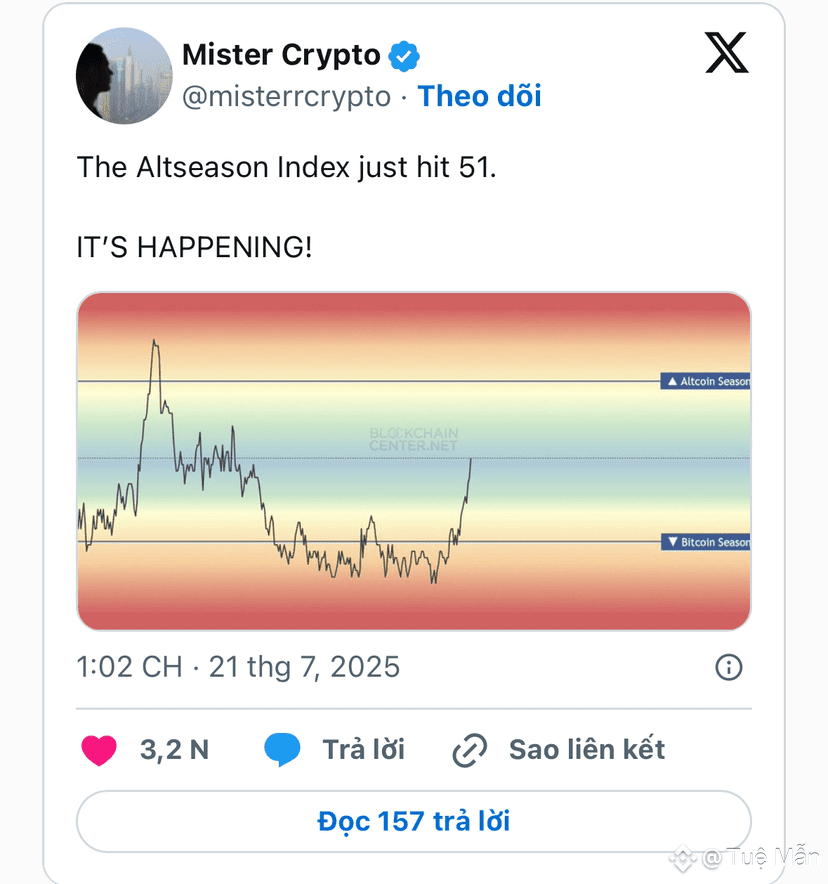Click the 3,2 N like count
Viewport: 828px width, 884px height.
pyautogui.click(x=174, y=750)
